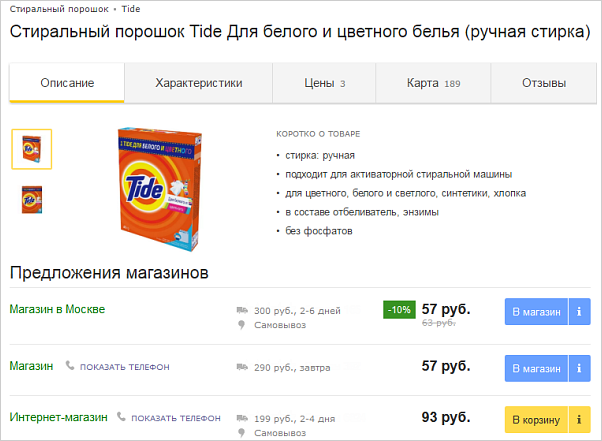Click 'без фосфатов' feature line
Image resolution: width=602 pixels, height=441 pixels.
click(x=319, y=231)
